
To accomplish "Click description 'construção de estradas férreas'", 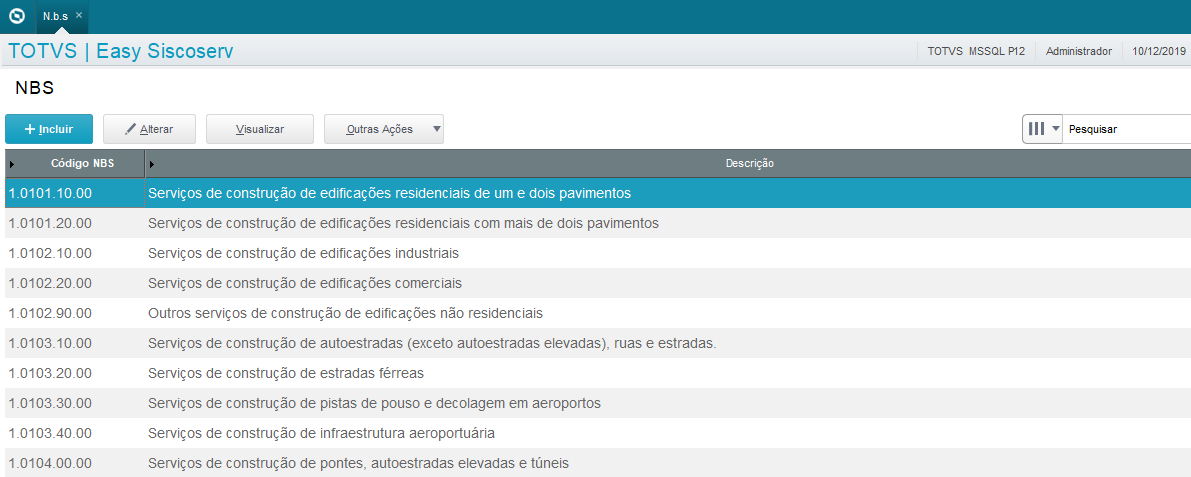I will click(325, 373).
